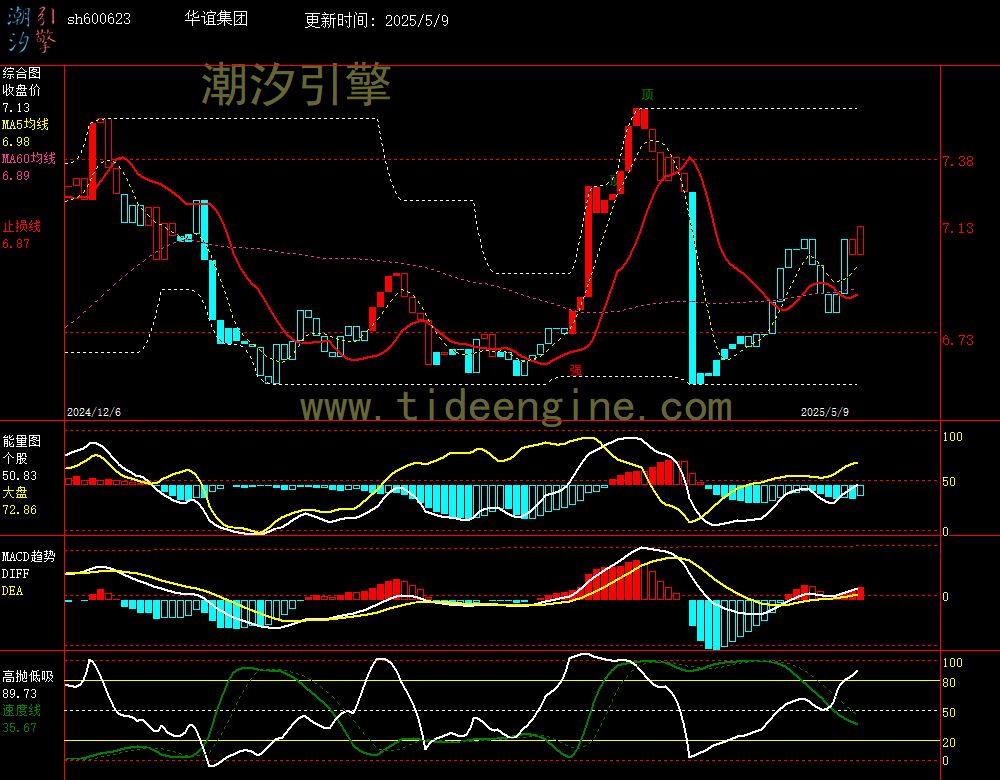Click the stop-loss value 6.87

(x=16, y=244)
